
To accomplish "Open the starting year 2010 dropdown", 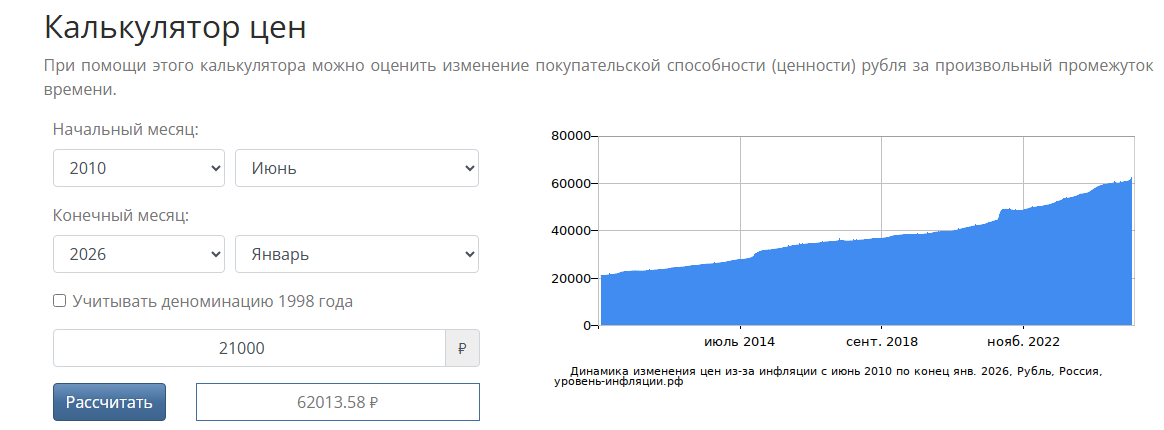I will (139, 168).
